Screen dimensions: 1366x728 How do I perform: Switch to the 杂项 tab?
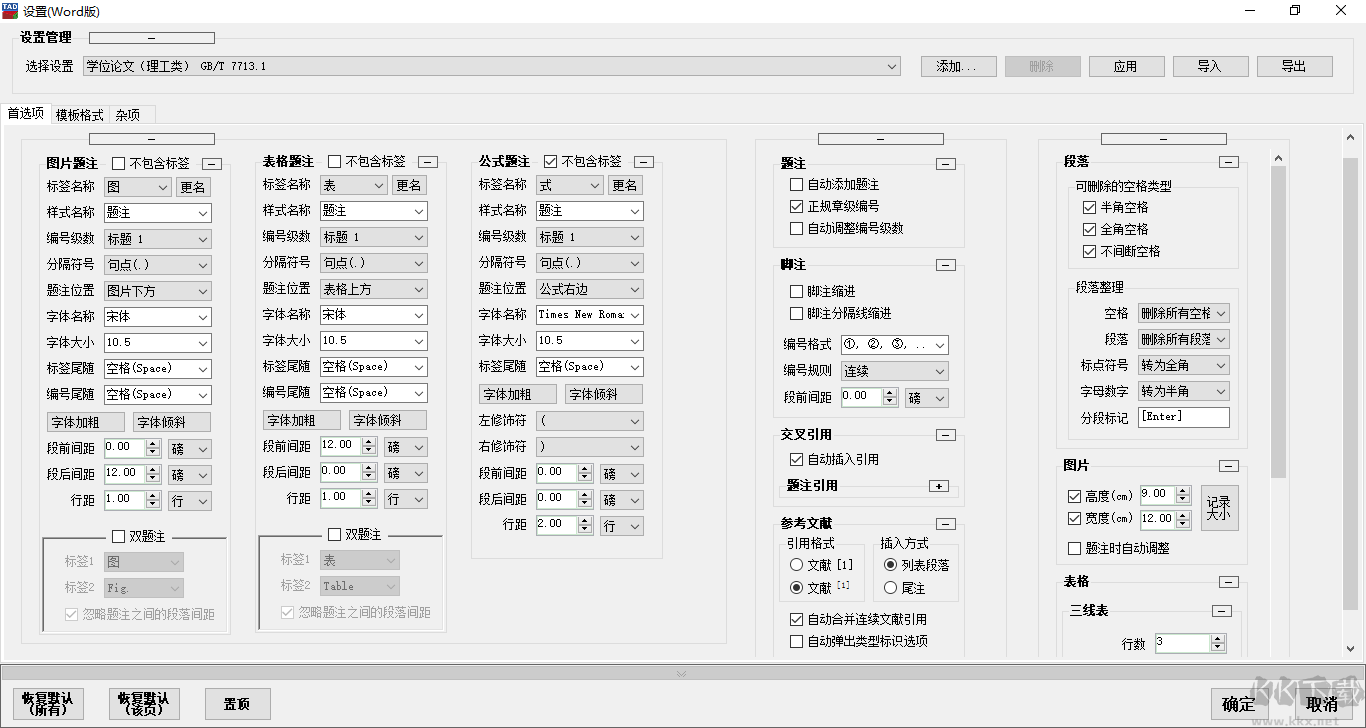coord(126,114)
